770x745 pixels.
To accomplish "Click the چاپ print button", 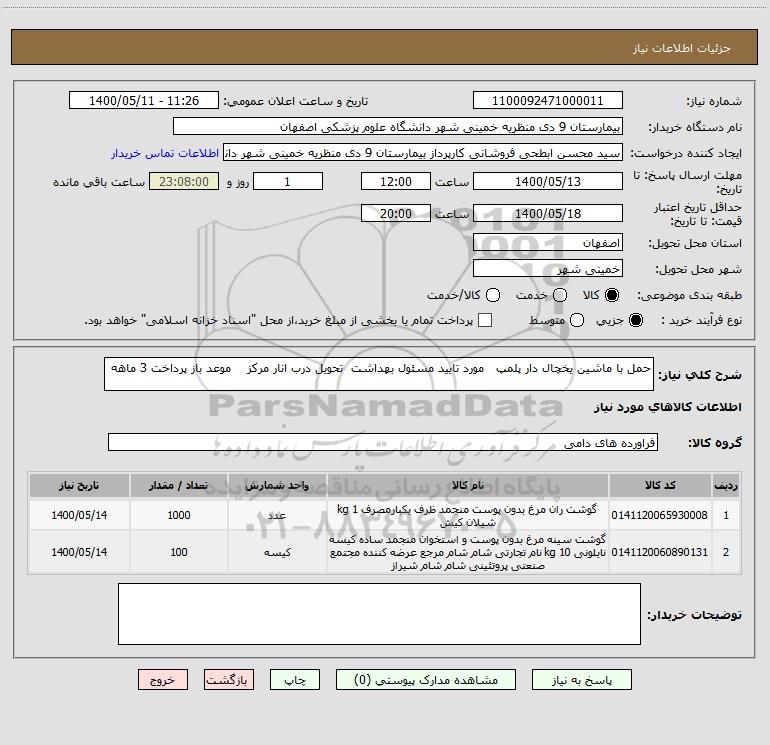I will pyautogui.click(x=295, y=680).
